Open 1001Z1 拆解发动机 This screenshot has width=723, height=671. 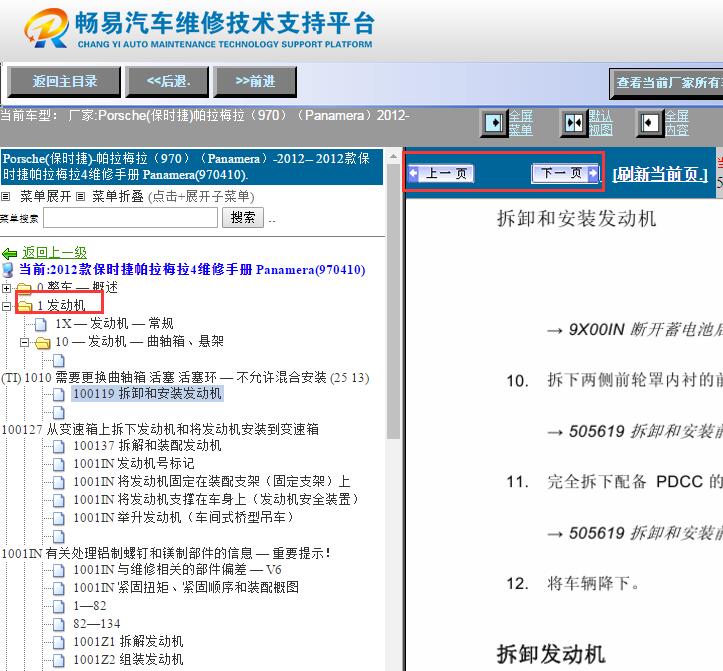pos(128,641)
